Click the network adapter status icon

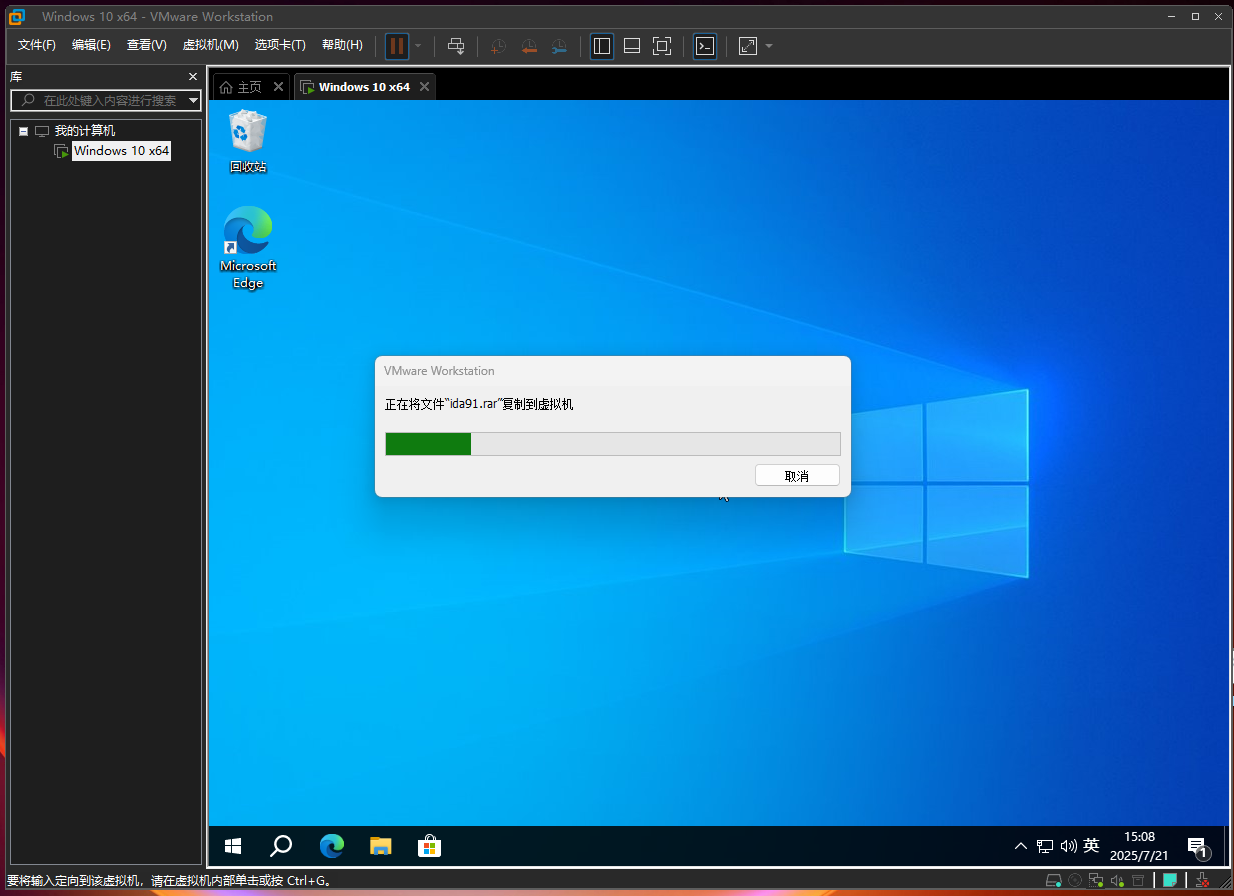pyautogui.click(x=1097, y=881)
